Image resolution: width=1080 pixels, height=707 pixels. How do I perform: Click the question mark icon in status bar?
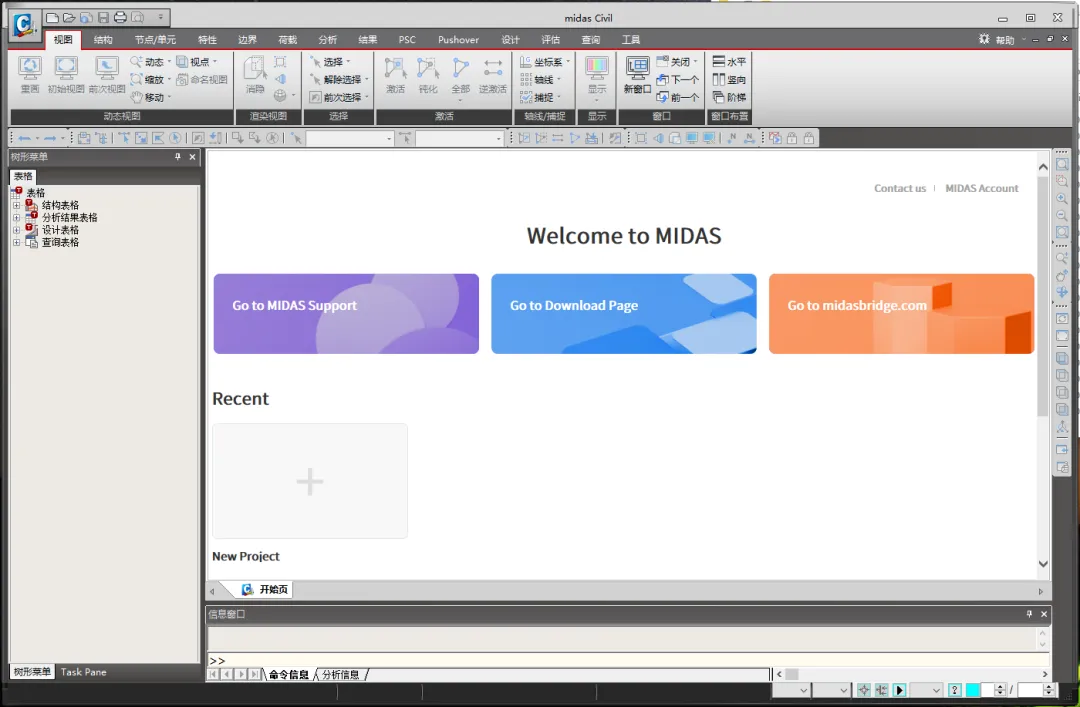point(955,690)
